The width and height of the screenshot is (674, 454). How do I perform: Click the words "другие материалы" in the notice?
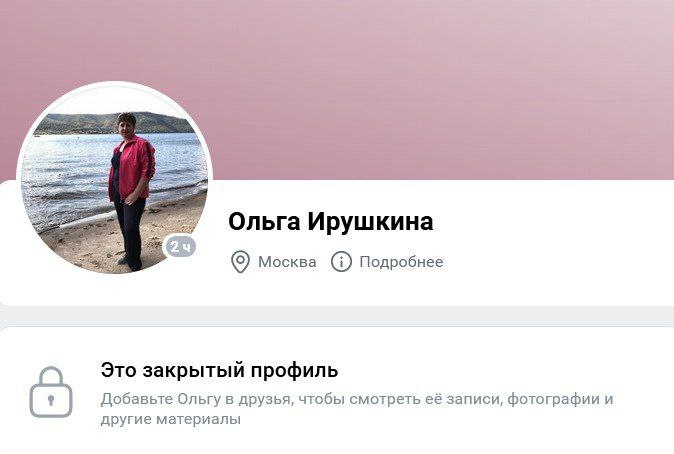click(171, 419)
